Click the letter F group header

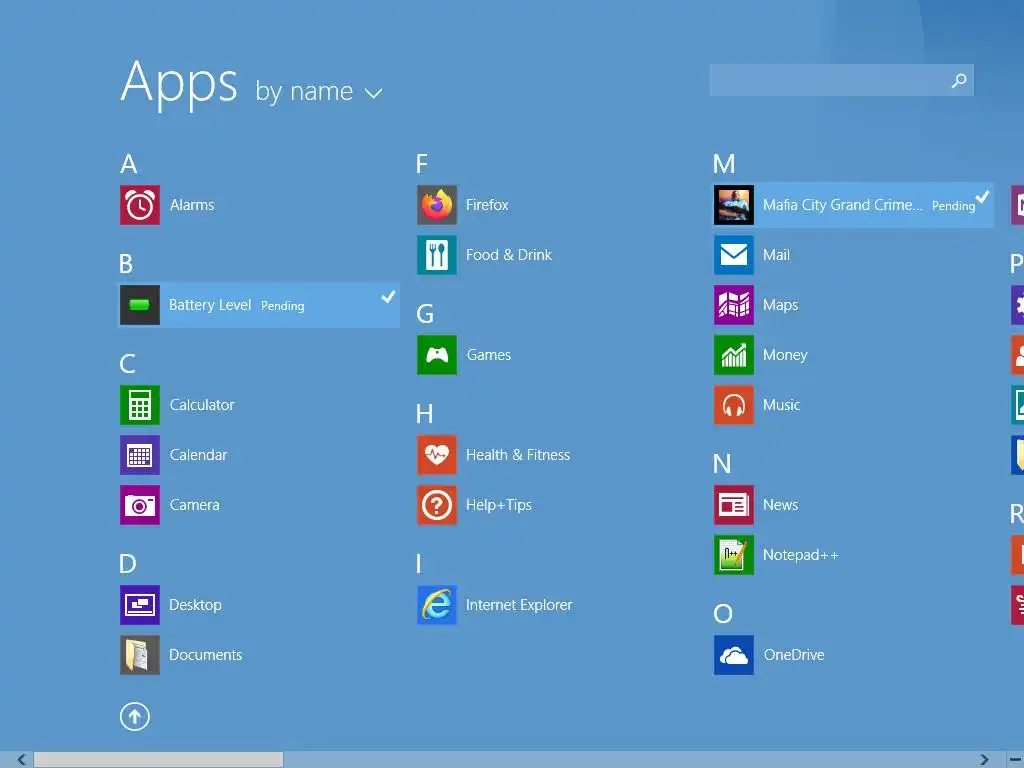click(x=422, y=164)
